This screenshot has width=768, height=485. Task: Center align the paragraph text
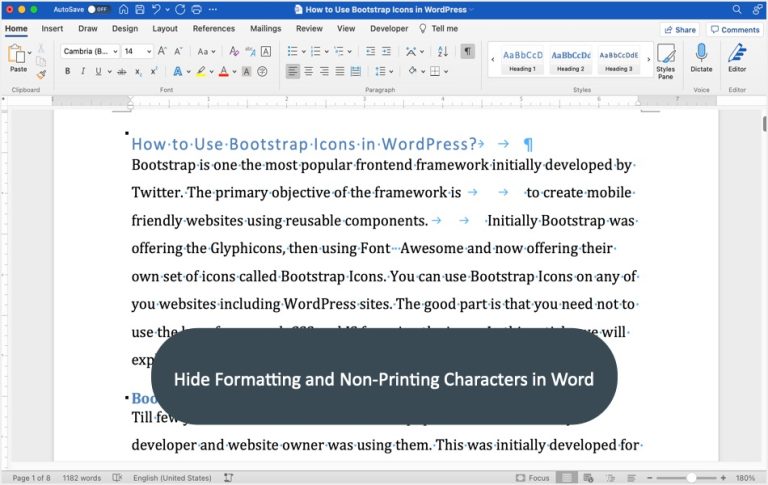point(309,72)
